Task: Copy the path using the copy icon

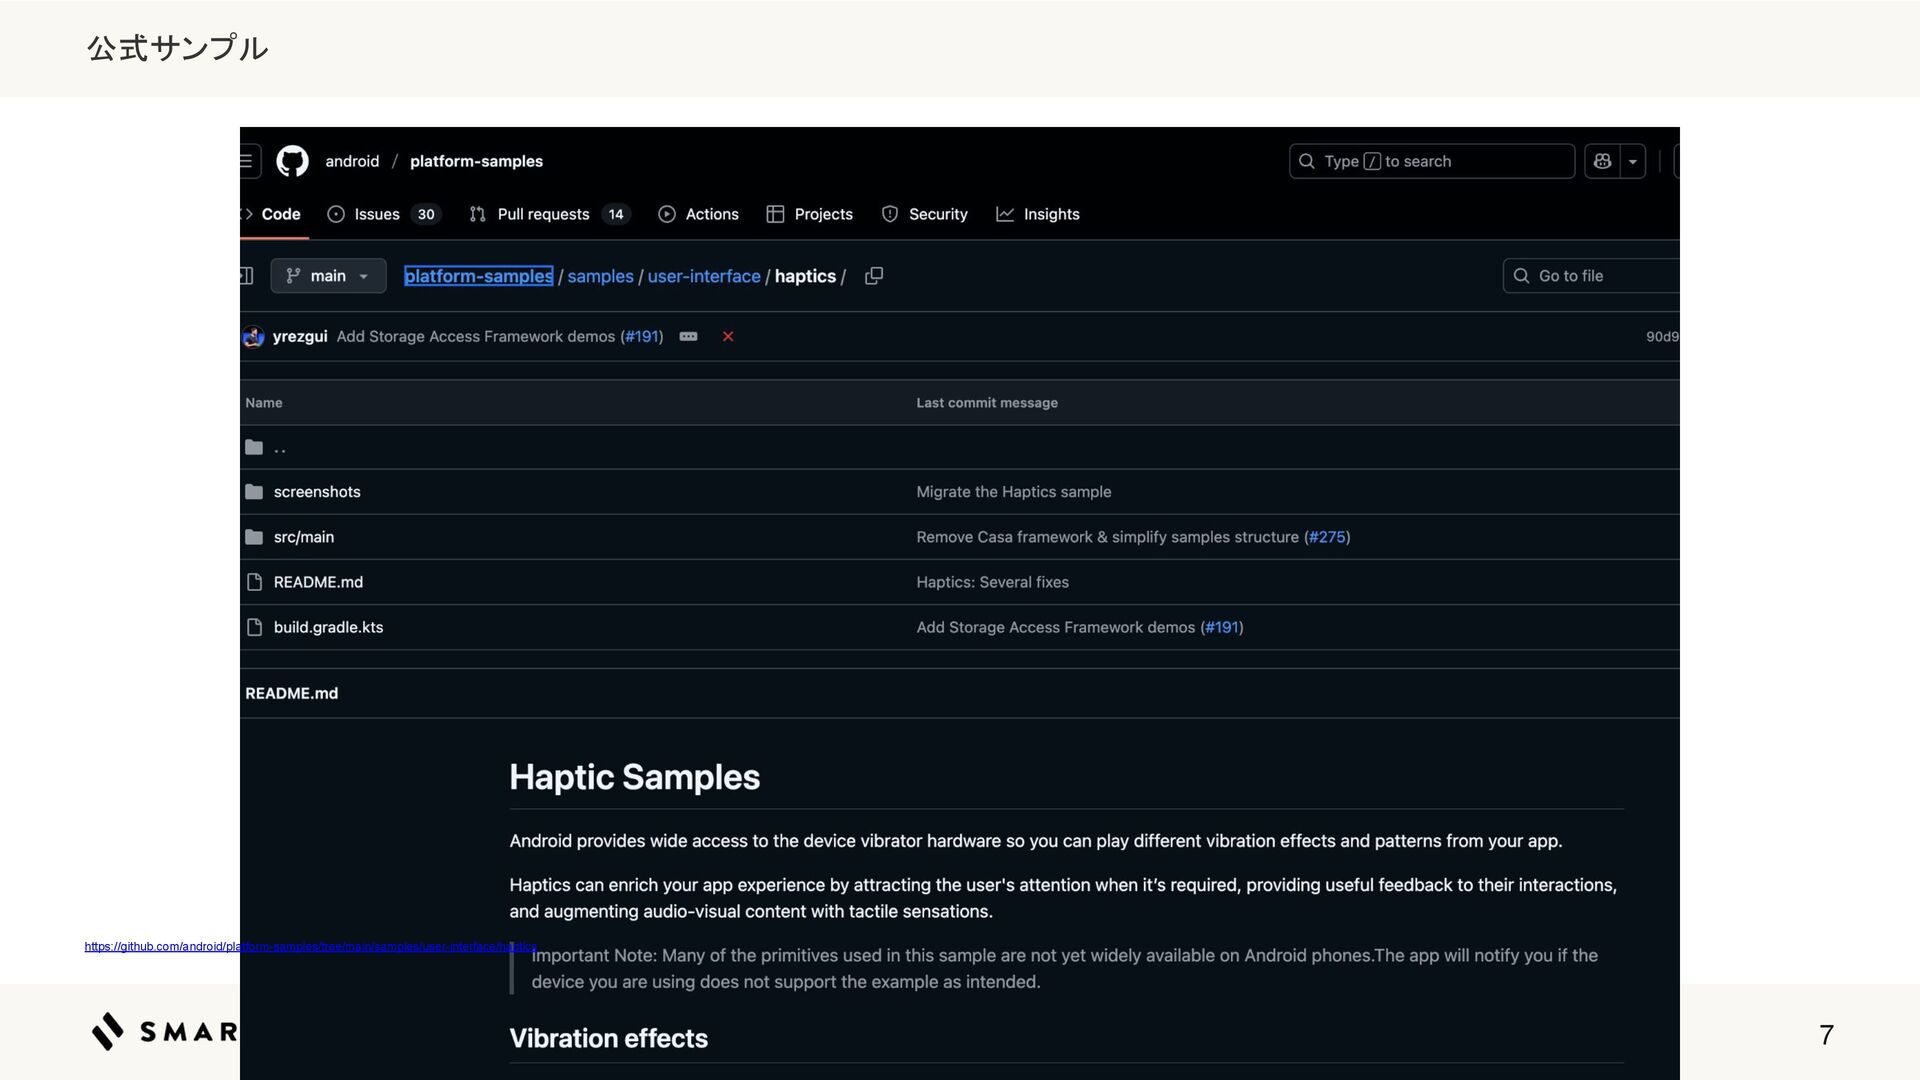Action: [873, 276]
